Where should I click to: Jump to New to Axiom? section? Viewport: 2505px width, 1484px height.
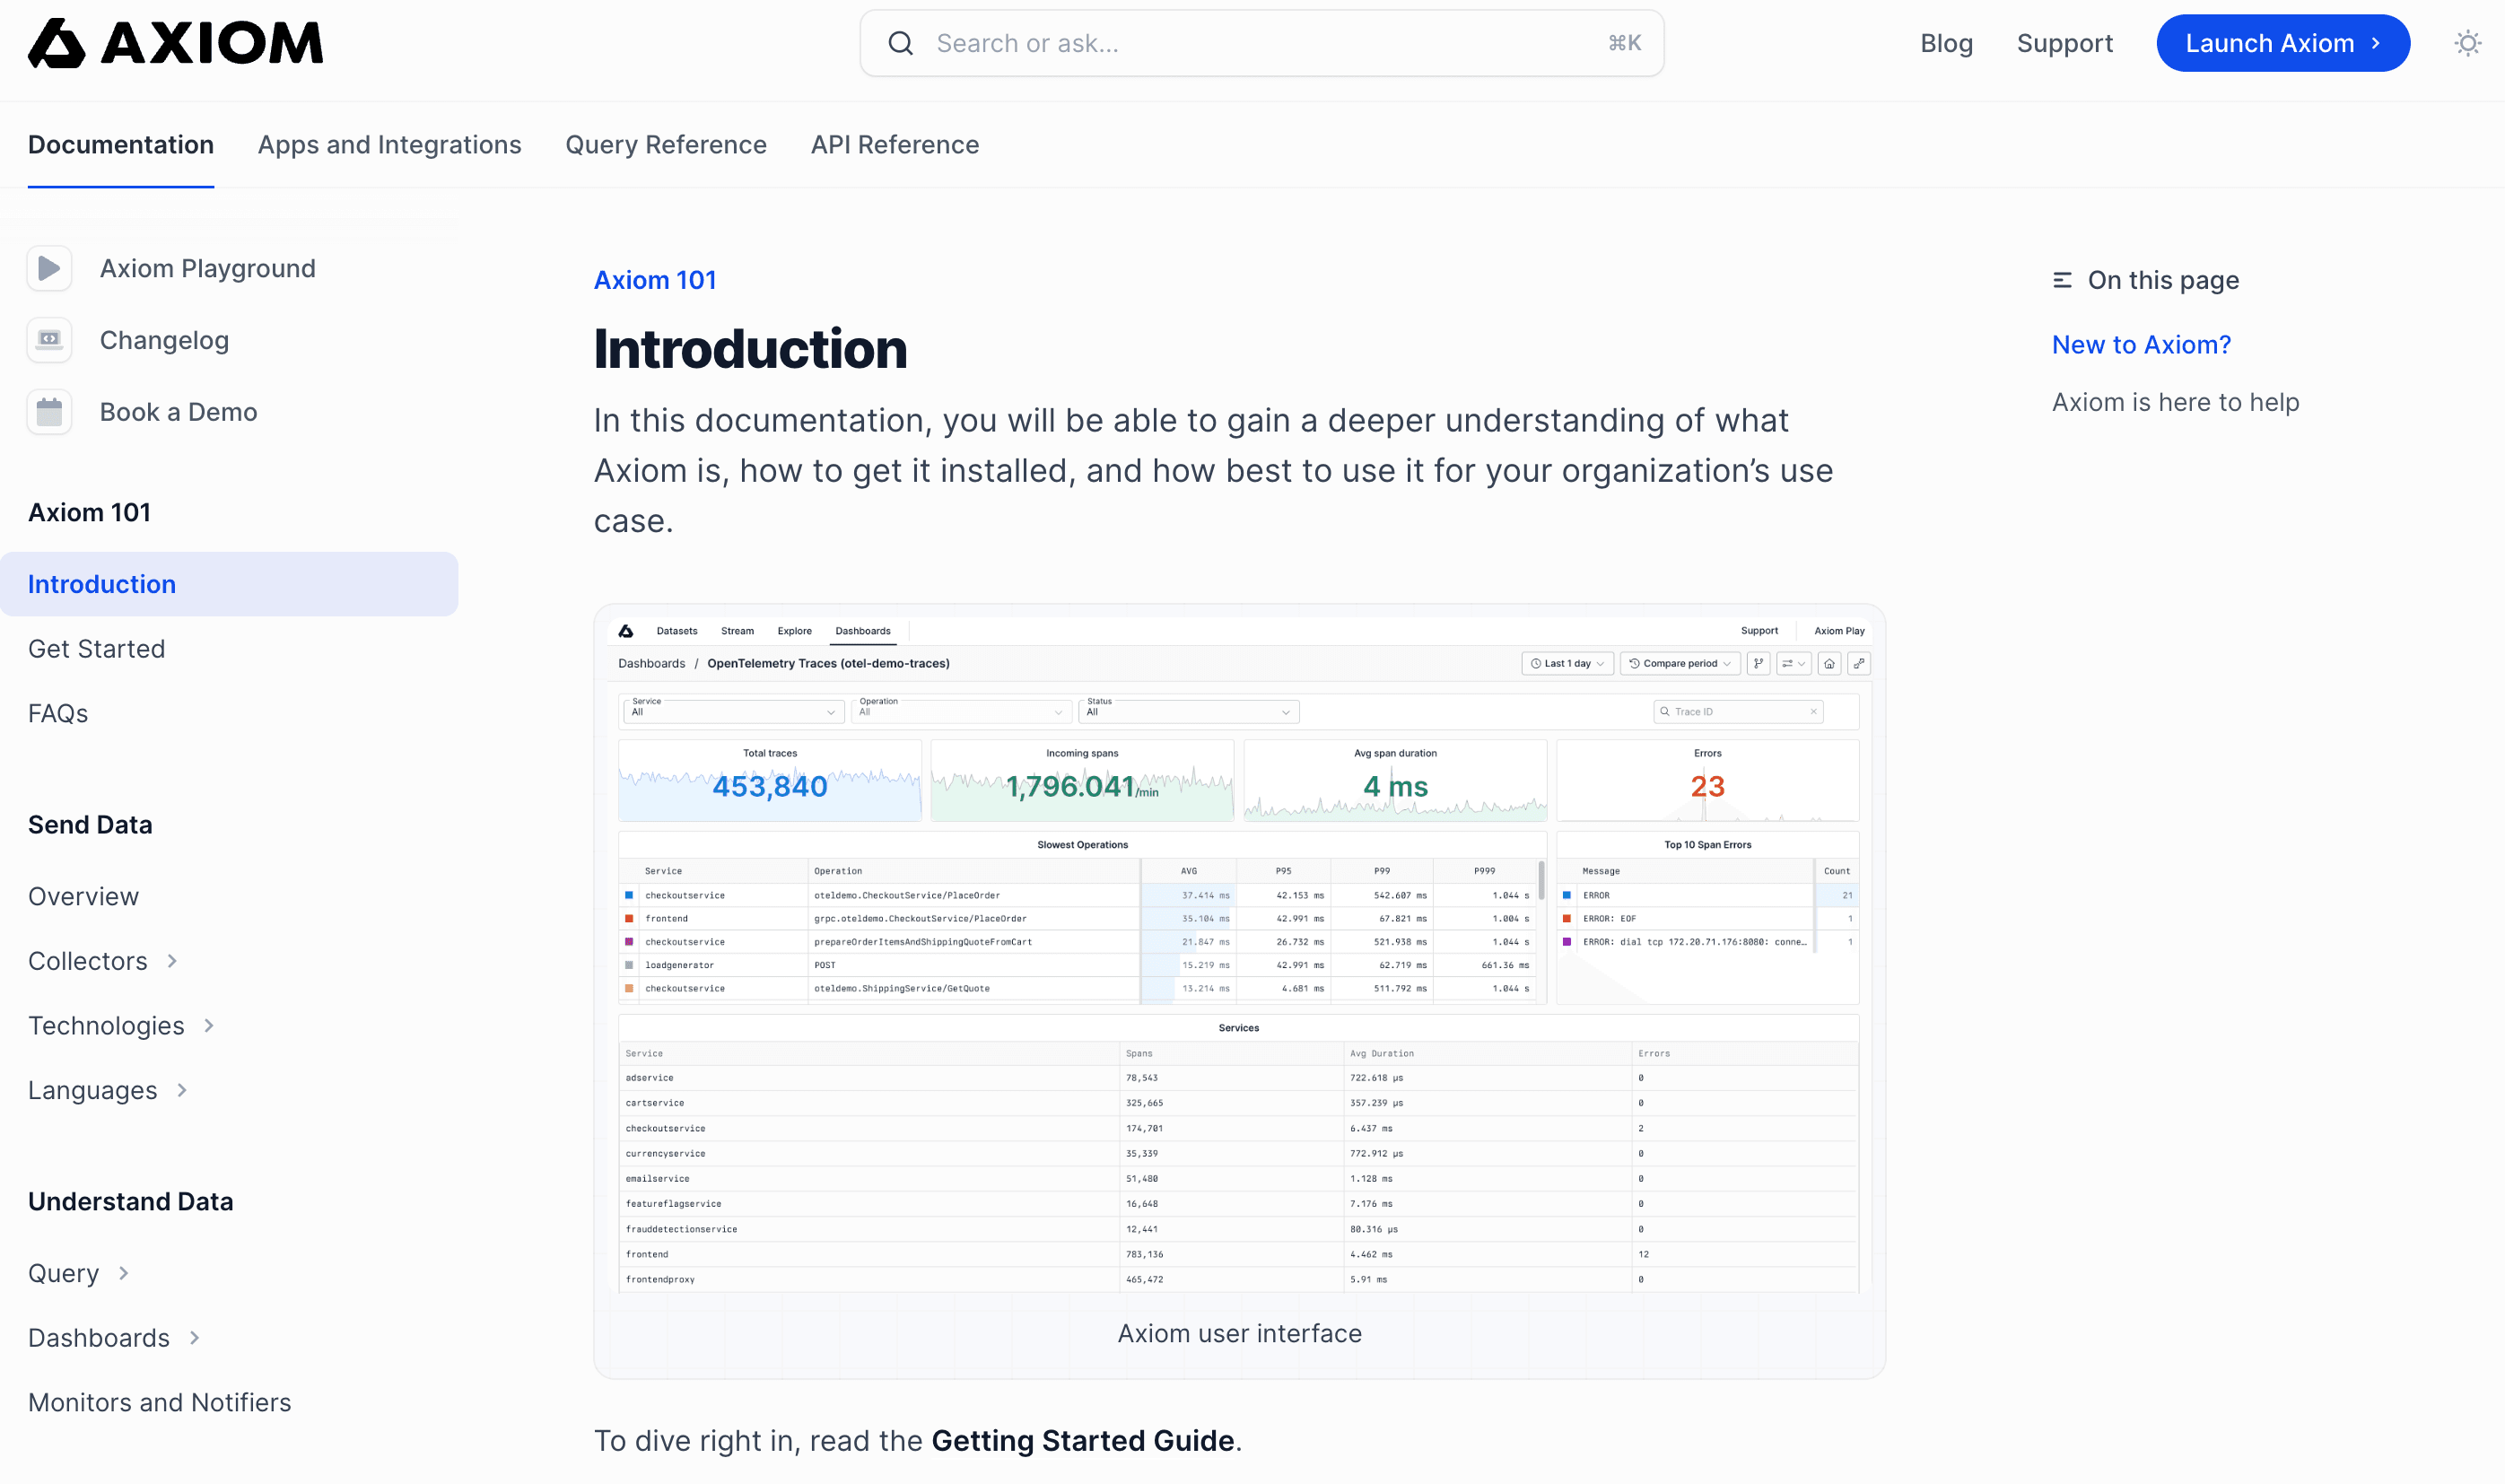coord(2141,345)
